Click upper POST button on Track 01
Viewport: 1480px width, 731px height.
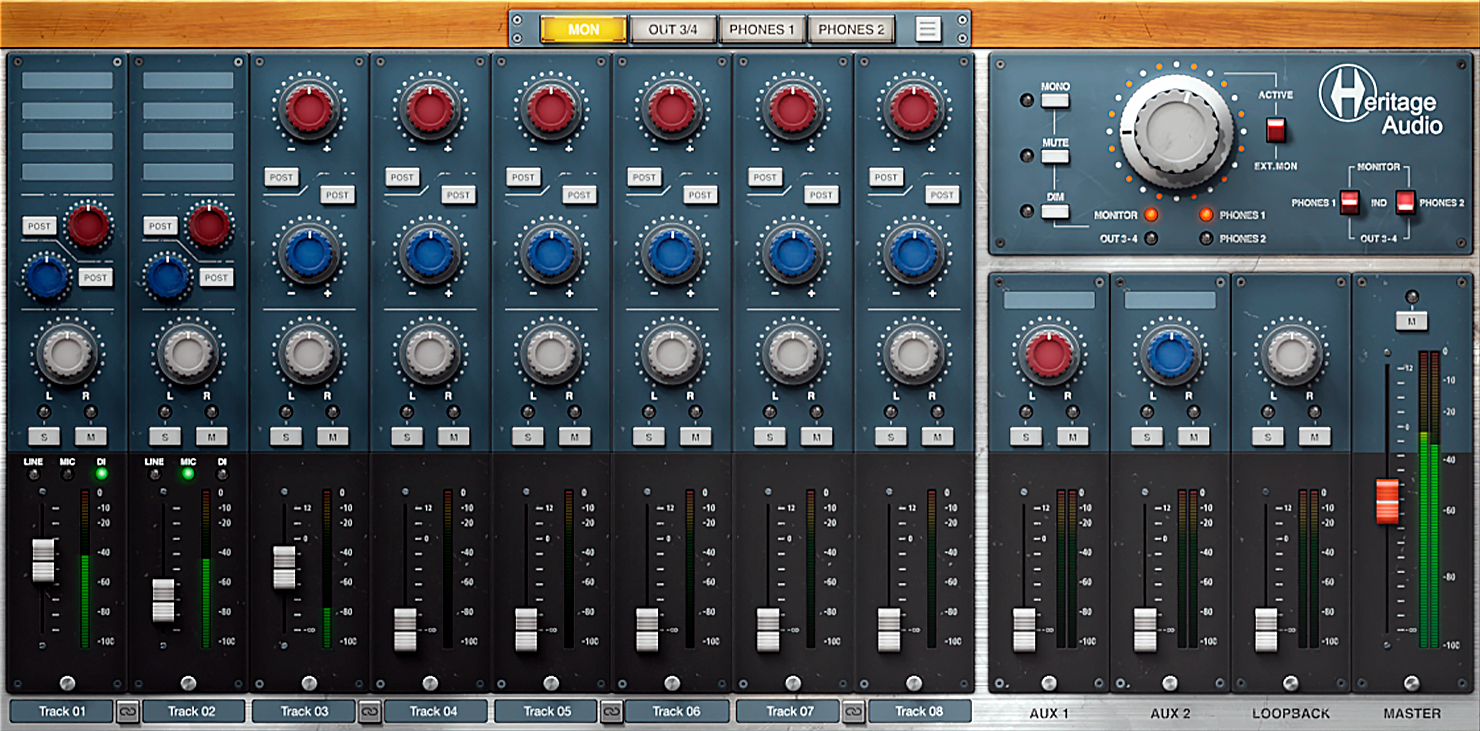point(40,226)
